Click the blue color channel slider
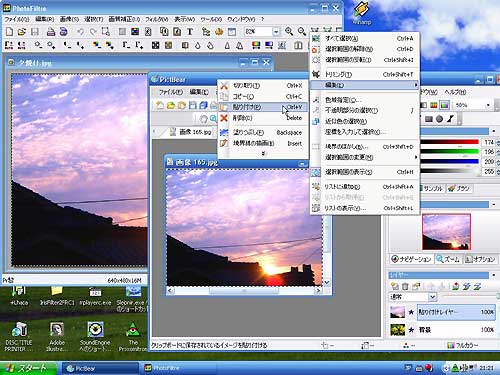The width and height of the screenshot is (500, 375). (449, 162)
